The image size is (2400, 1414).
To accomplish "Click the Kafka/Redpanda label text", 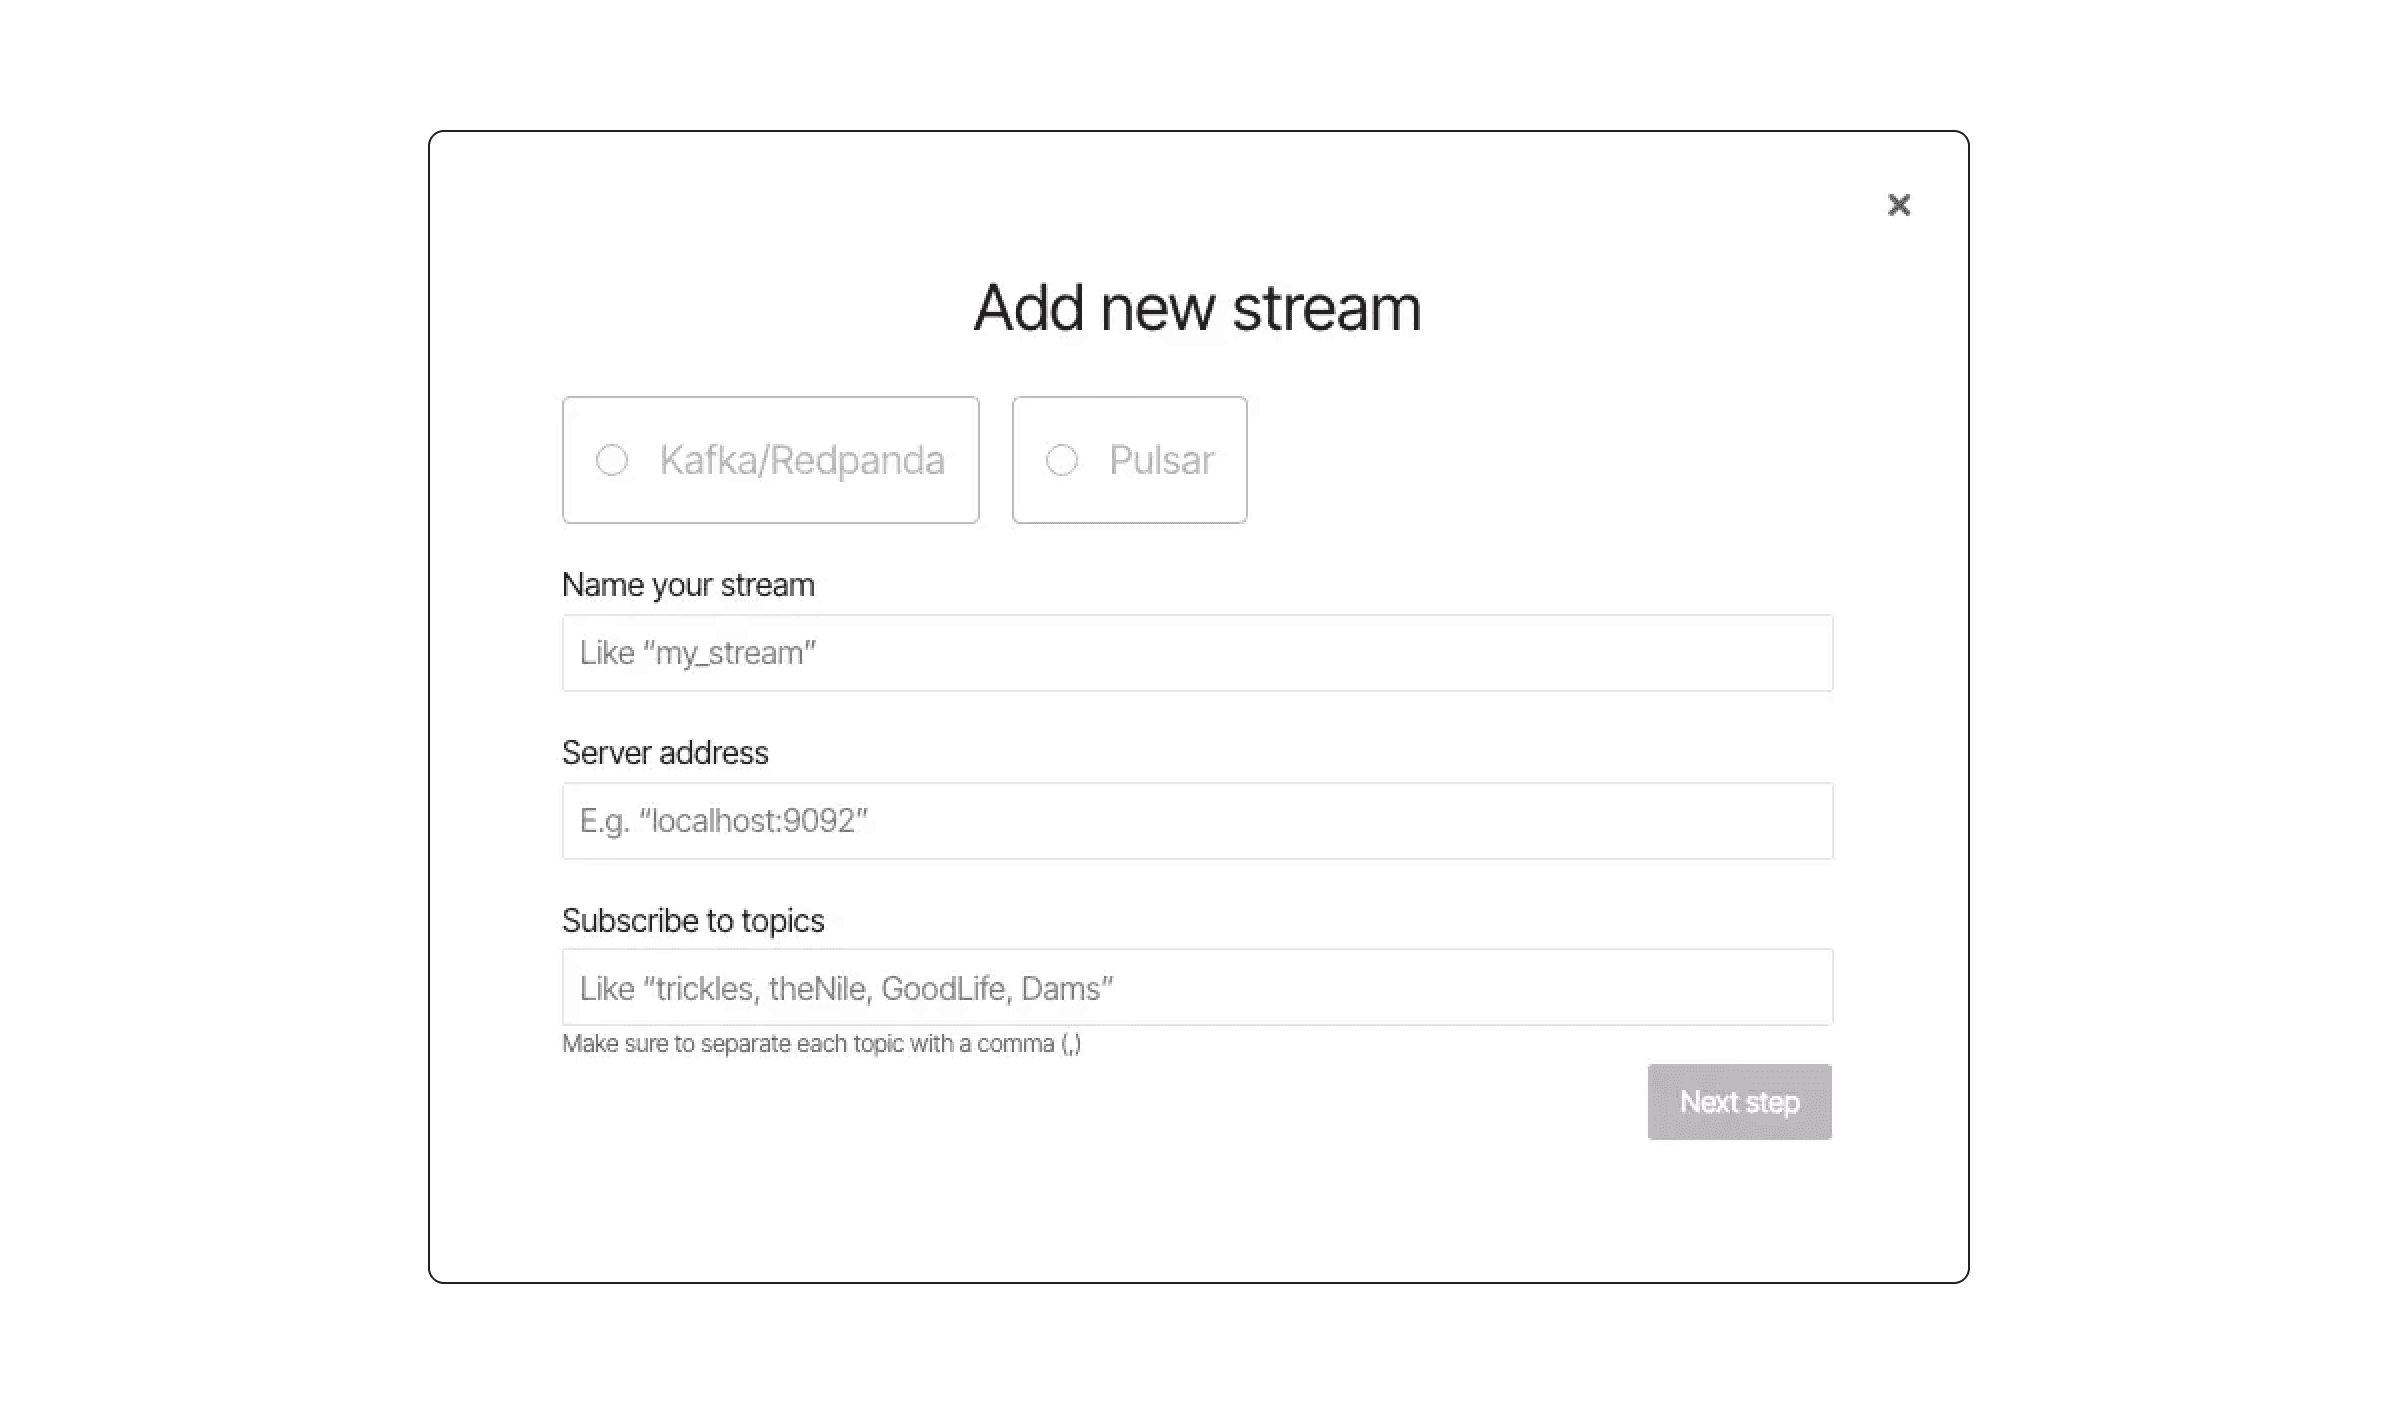I will pos(802,460).
